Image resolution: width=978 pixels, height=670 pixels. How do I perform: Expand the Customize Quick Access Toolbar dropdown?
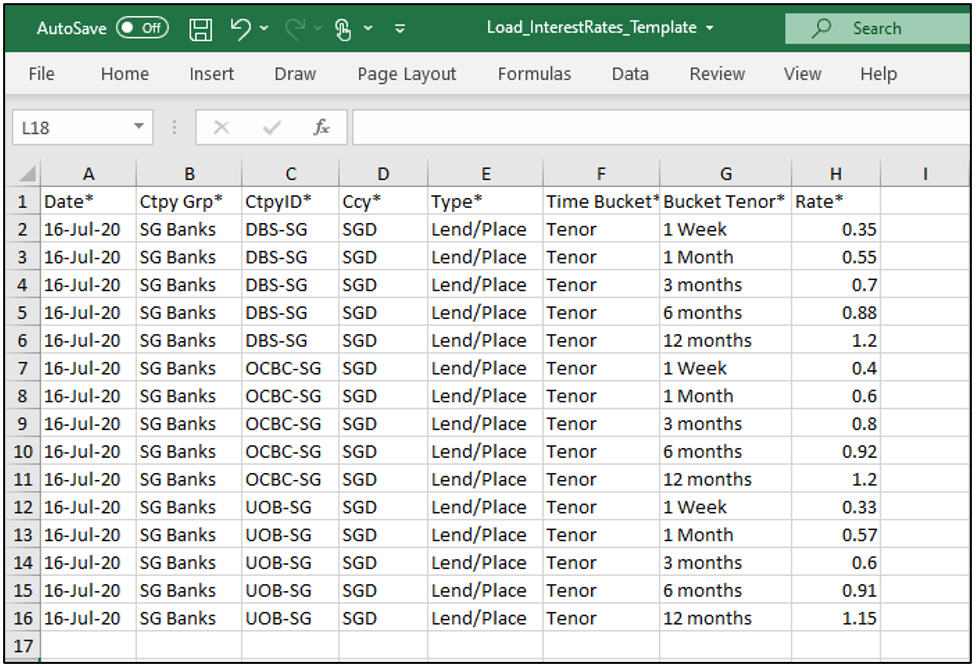[400, 29]
